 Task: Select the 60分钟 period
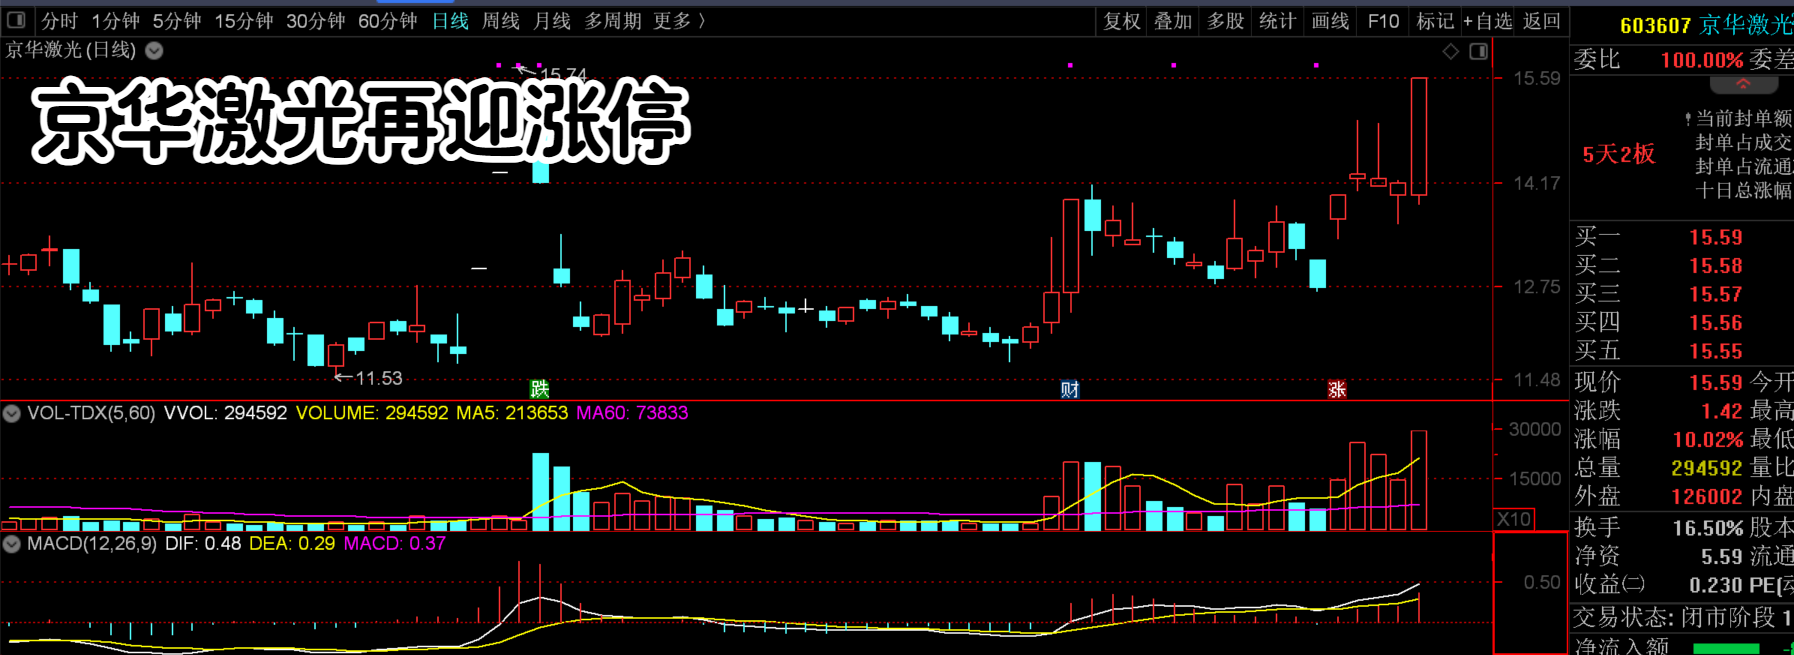coord(388,21)
